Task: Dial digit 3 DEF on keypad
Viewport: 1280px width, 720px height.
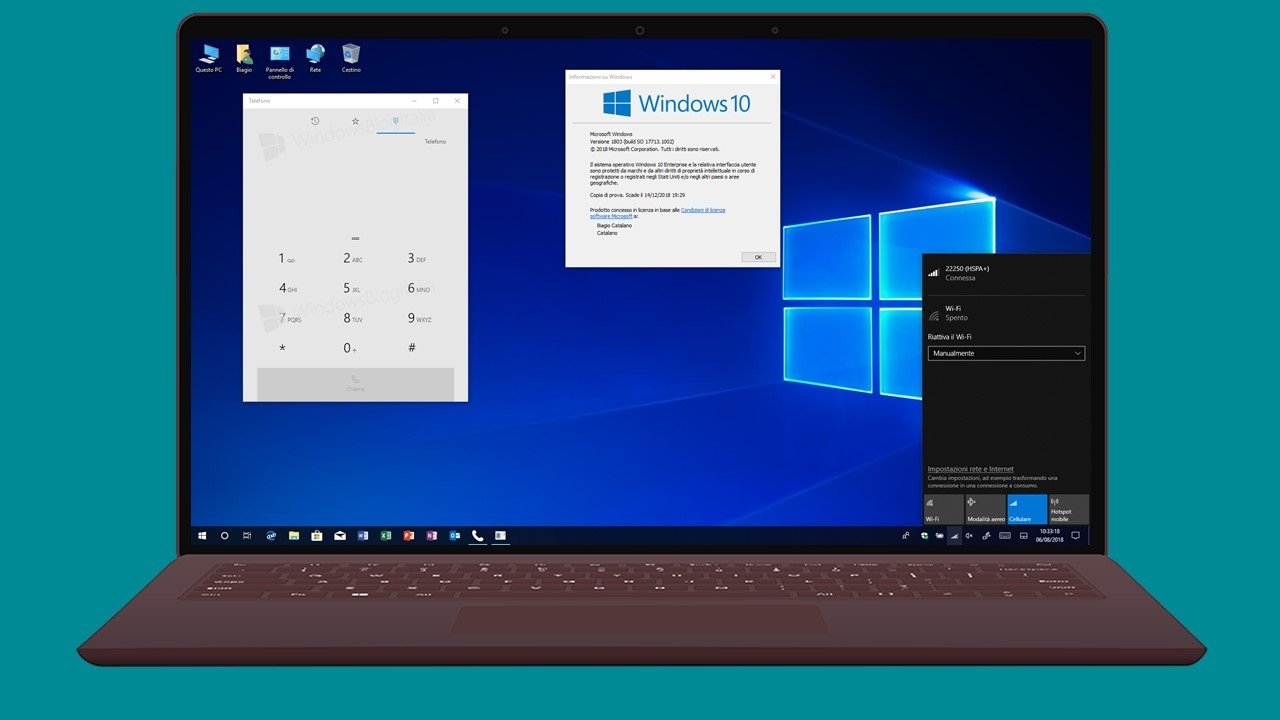Action: (x=416, y=258)
